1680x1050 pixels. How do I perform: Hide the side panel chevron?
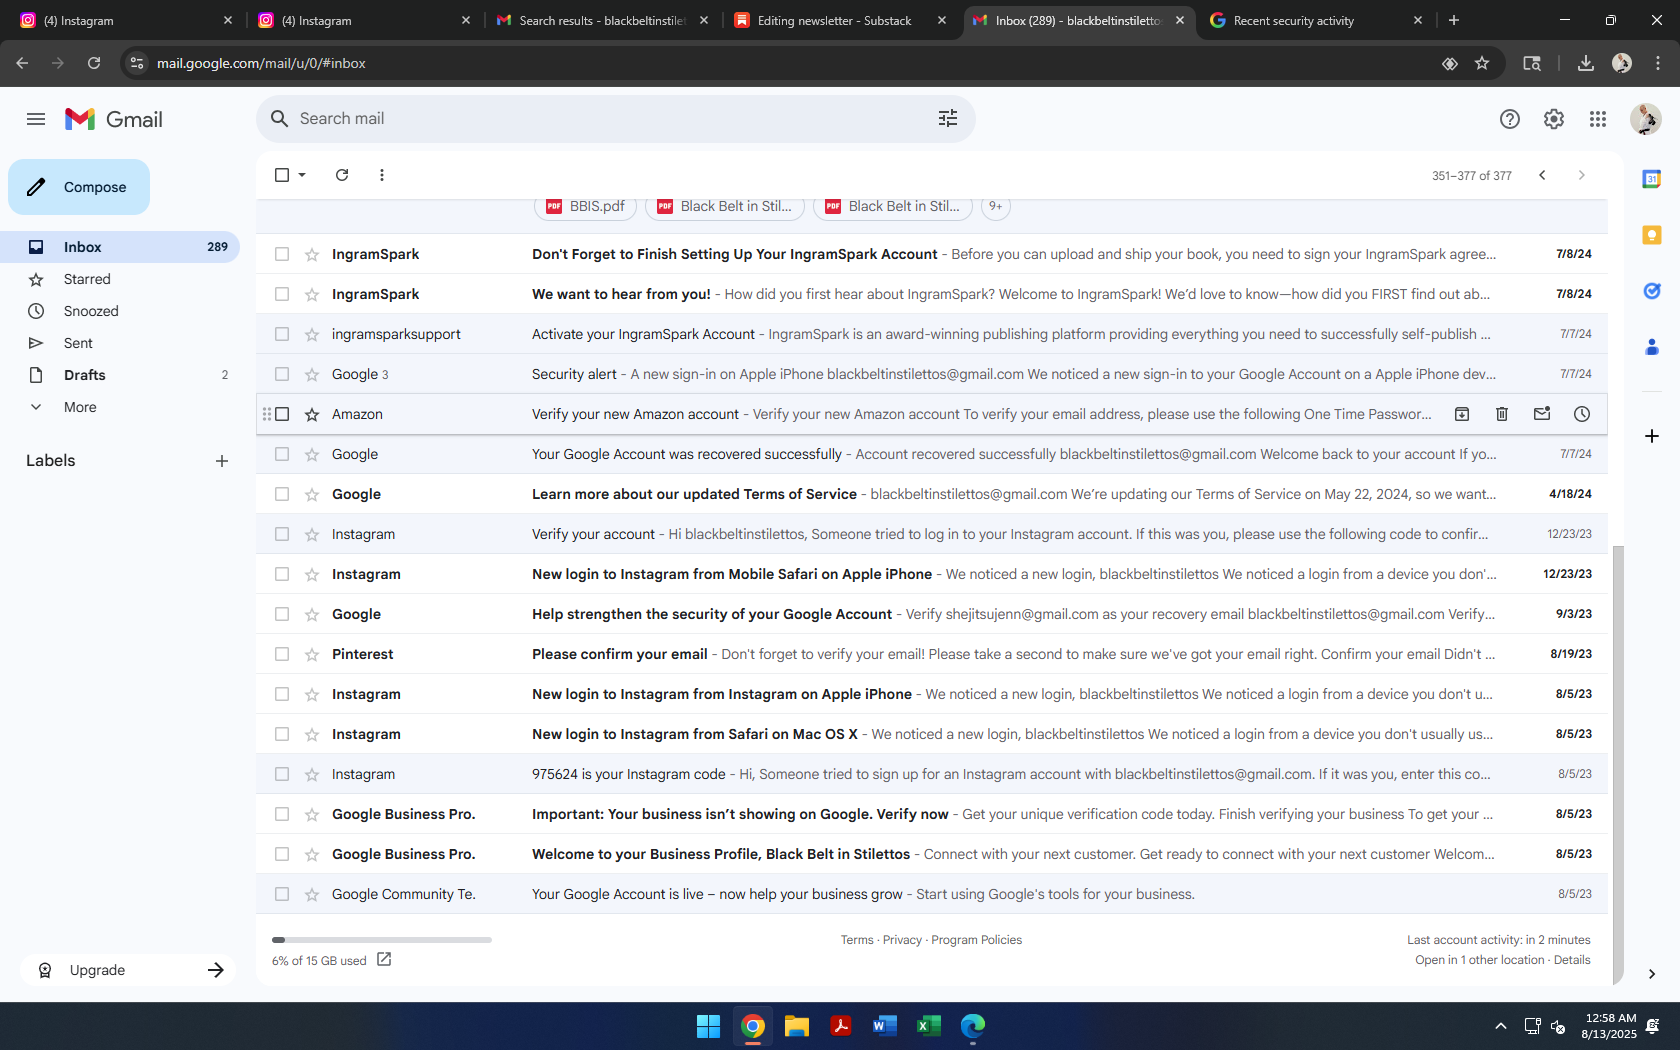(x=1652, y=974)
